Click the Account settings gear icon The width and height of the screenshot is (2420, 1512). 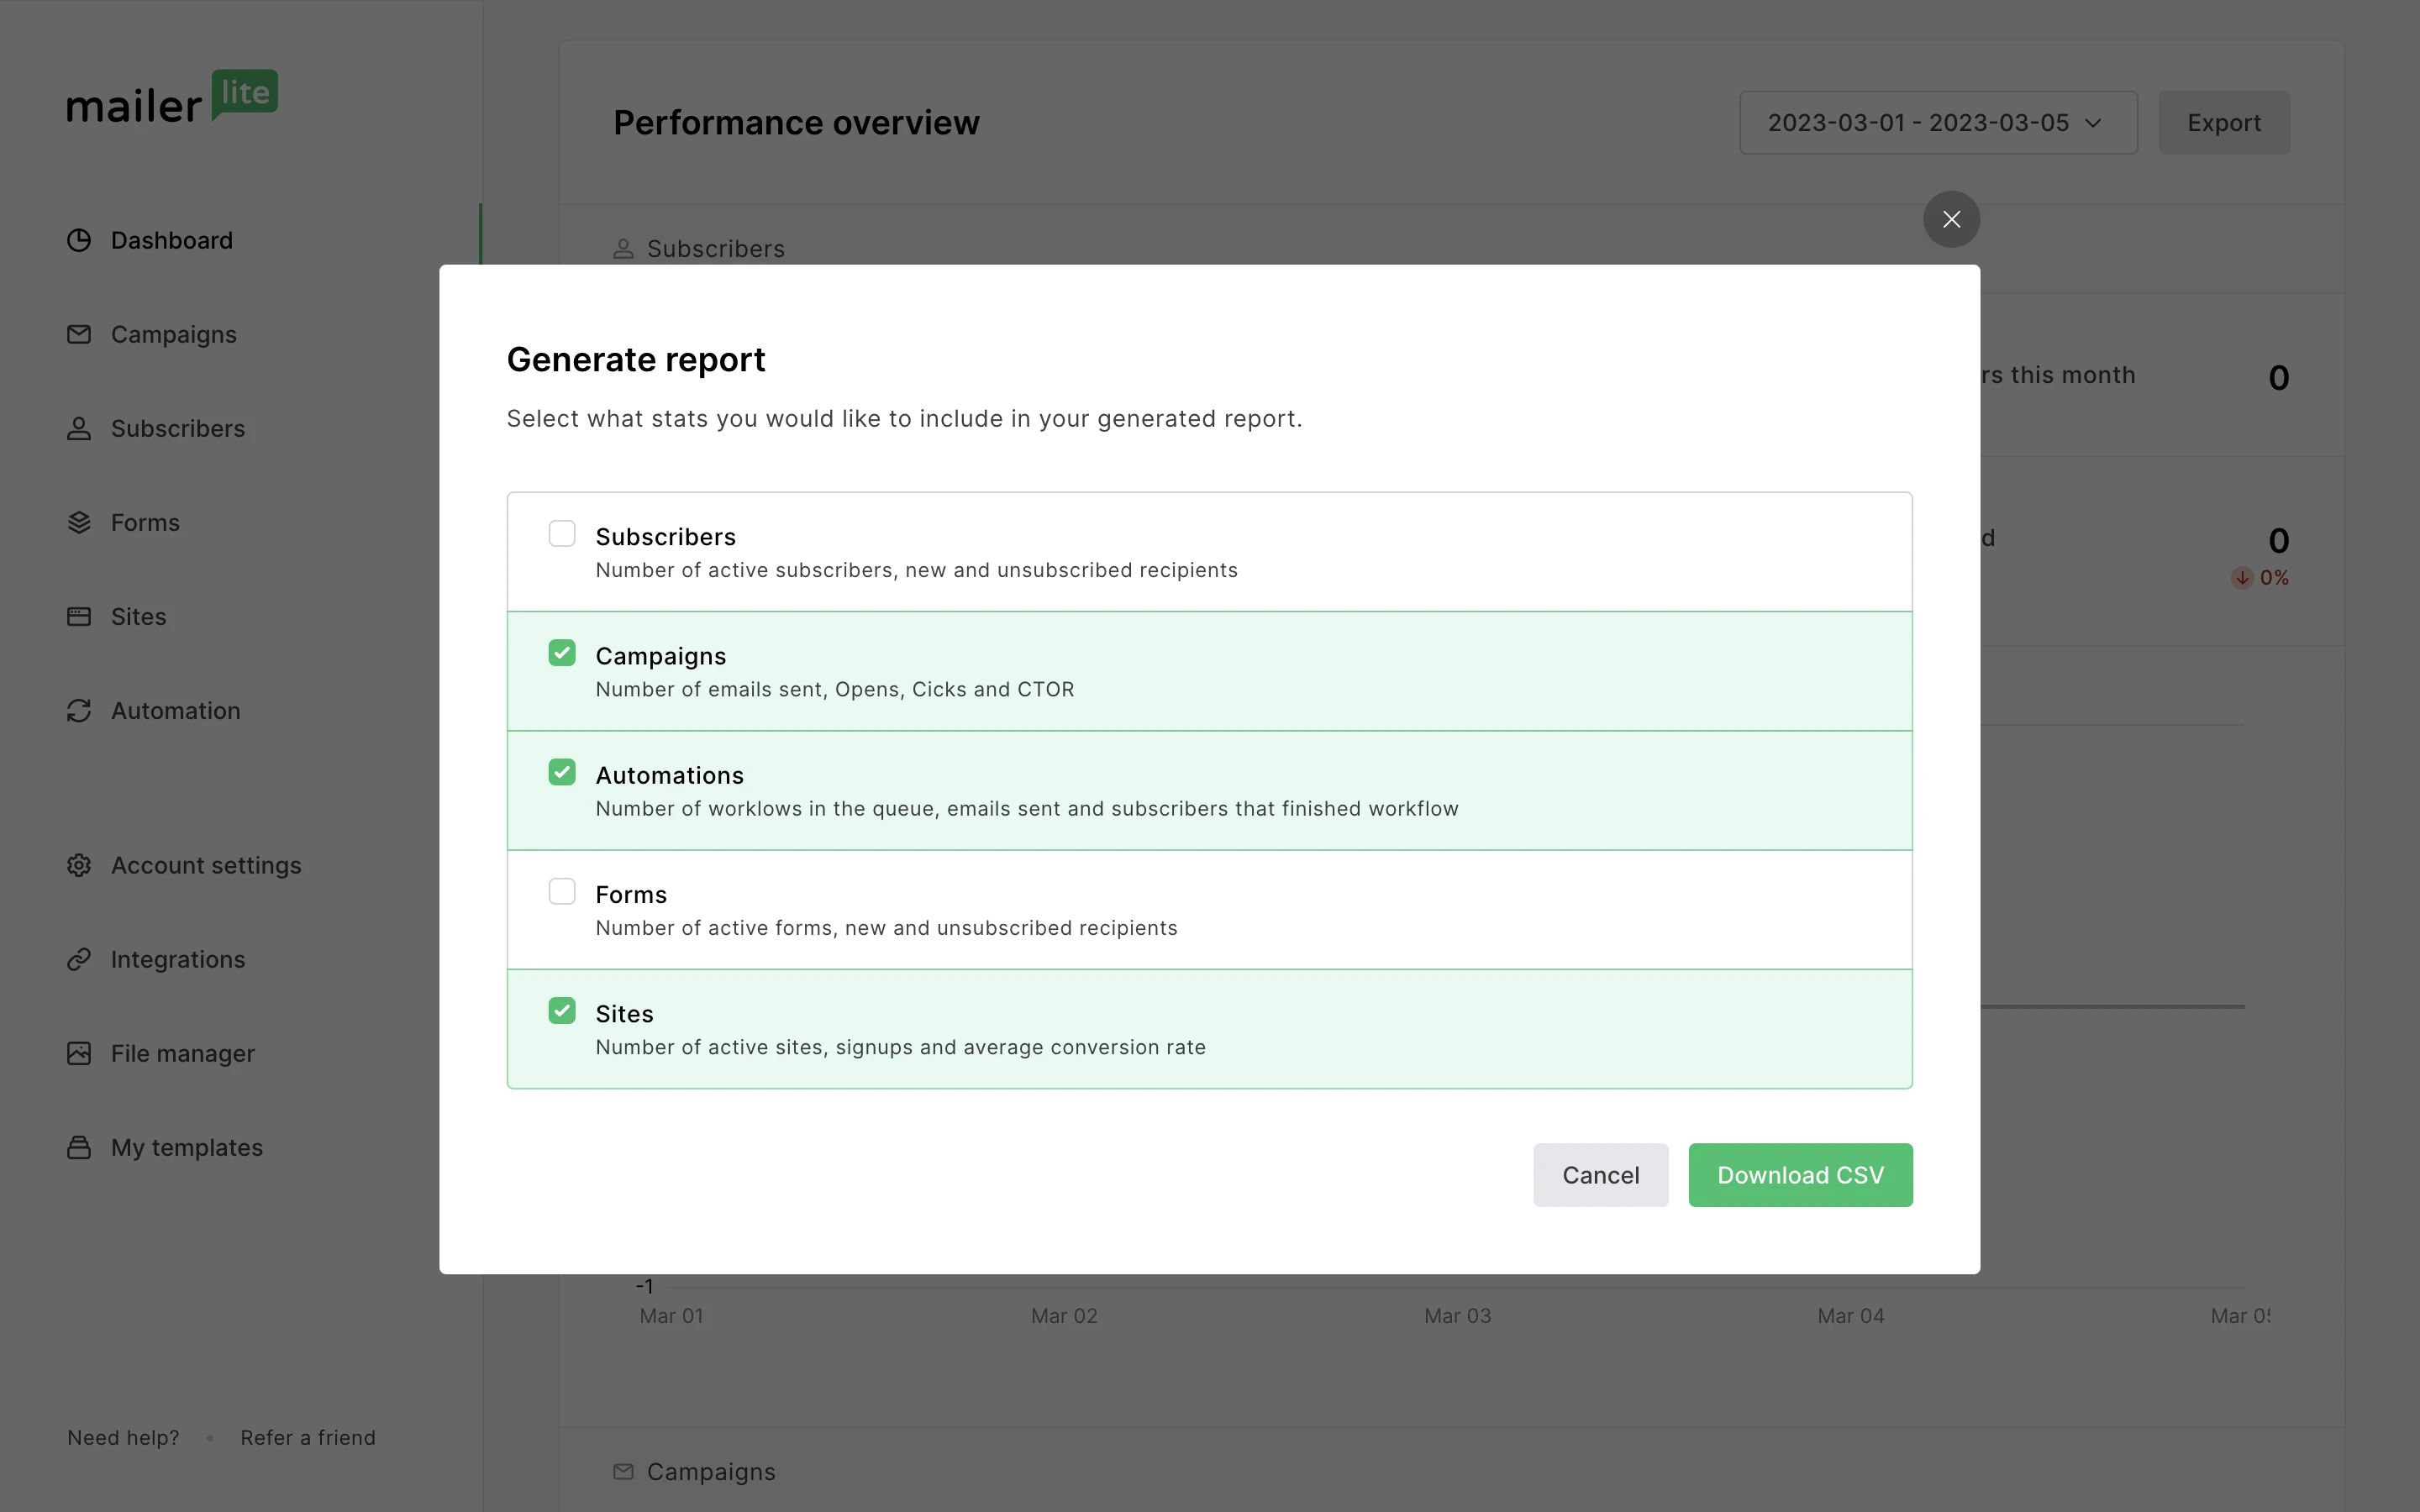79,865
